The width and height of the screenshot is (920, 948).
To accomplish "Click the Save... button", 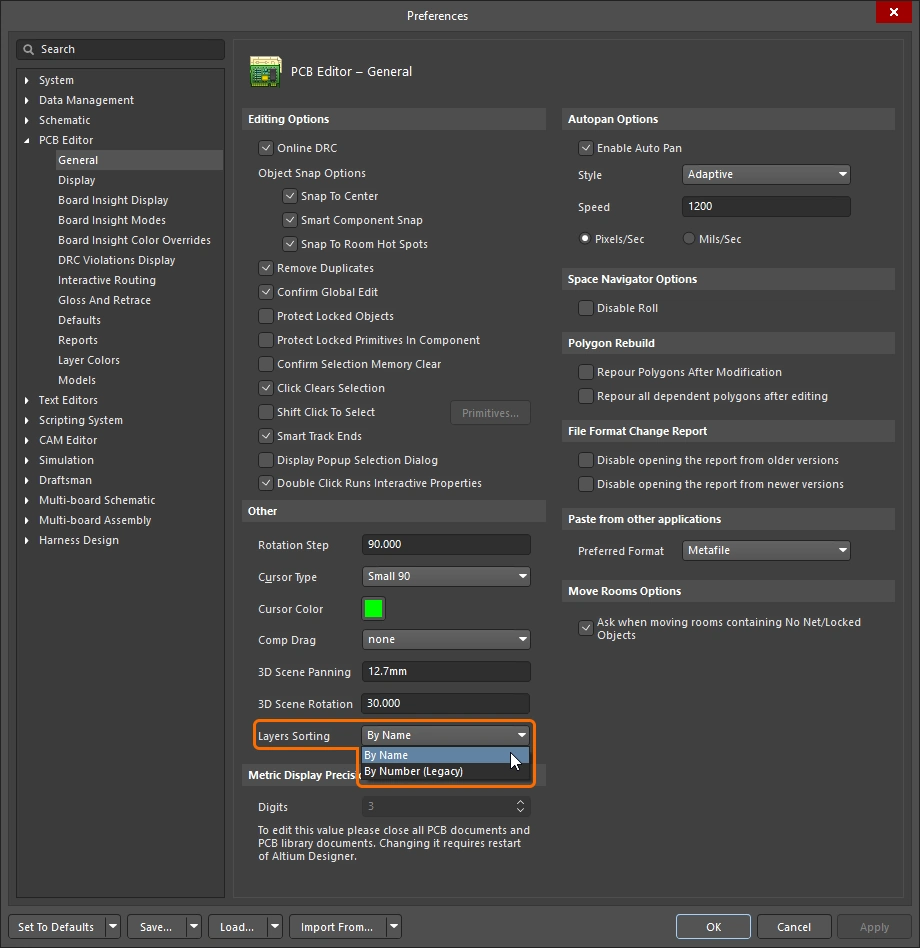I will click(156, 926).
